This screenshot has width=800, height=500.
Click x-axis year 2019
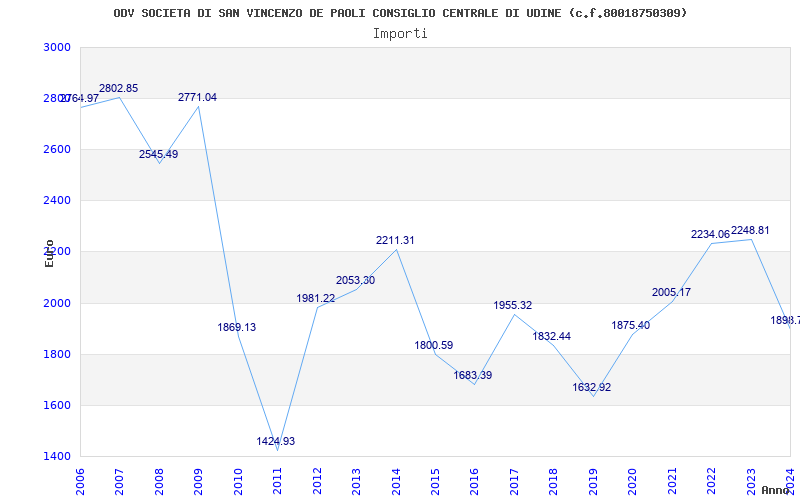point(593,481)
